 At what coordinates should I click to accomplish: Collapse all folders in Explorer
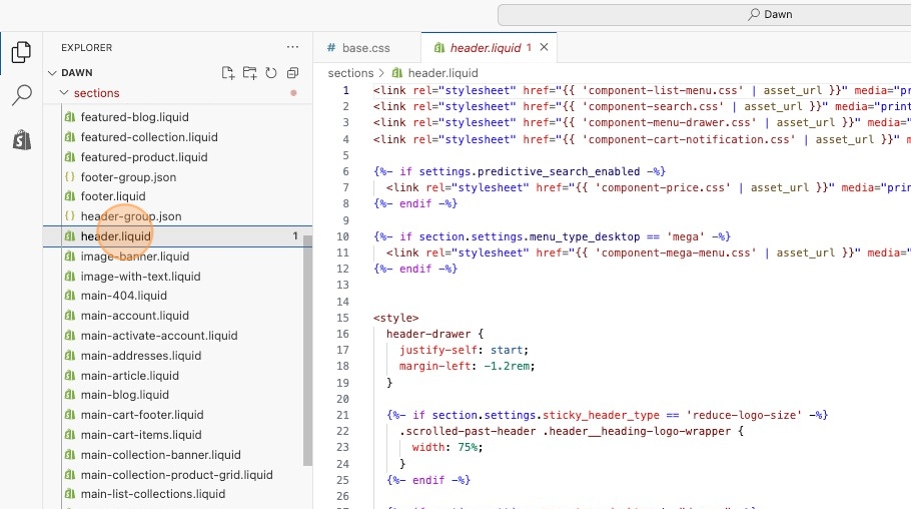pos(293,73)
